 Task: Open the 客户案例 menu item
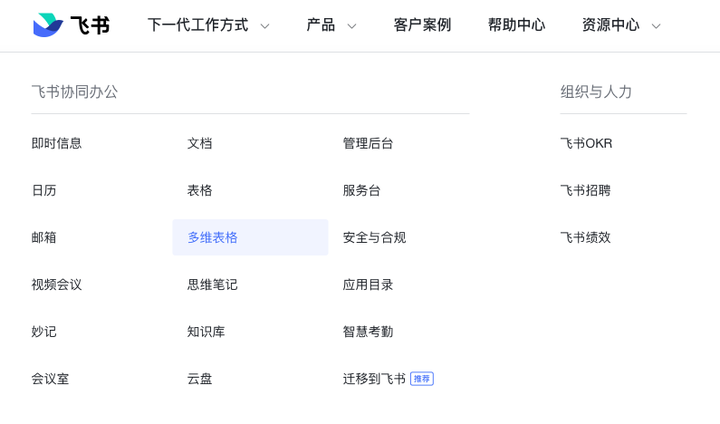[x=422, y=25]
